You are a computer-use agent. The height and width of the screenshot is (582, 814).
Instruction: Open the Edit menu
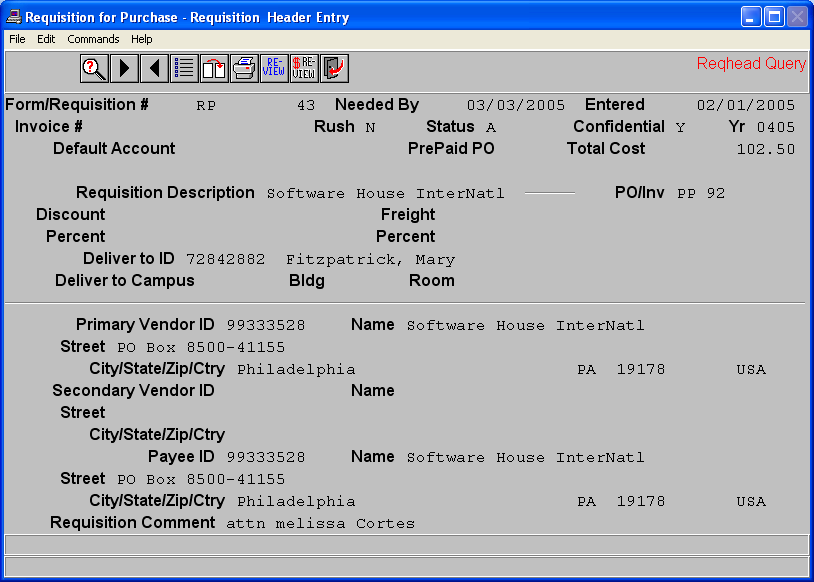[46, 39]
